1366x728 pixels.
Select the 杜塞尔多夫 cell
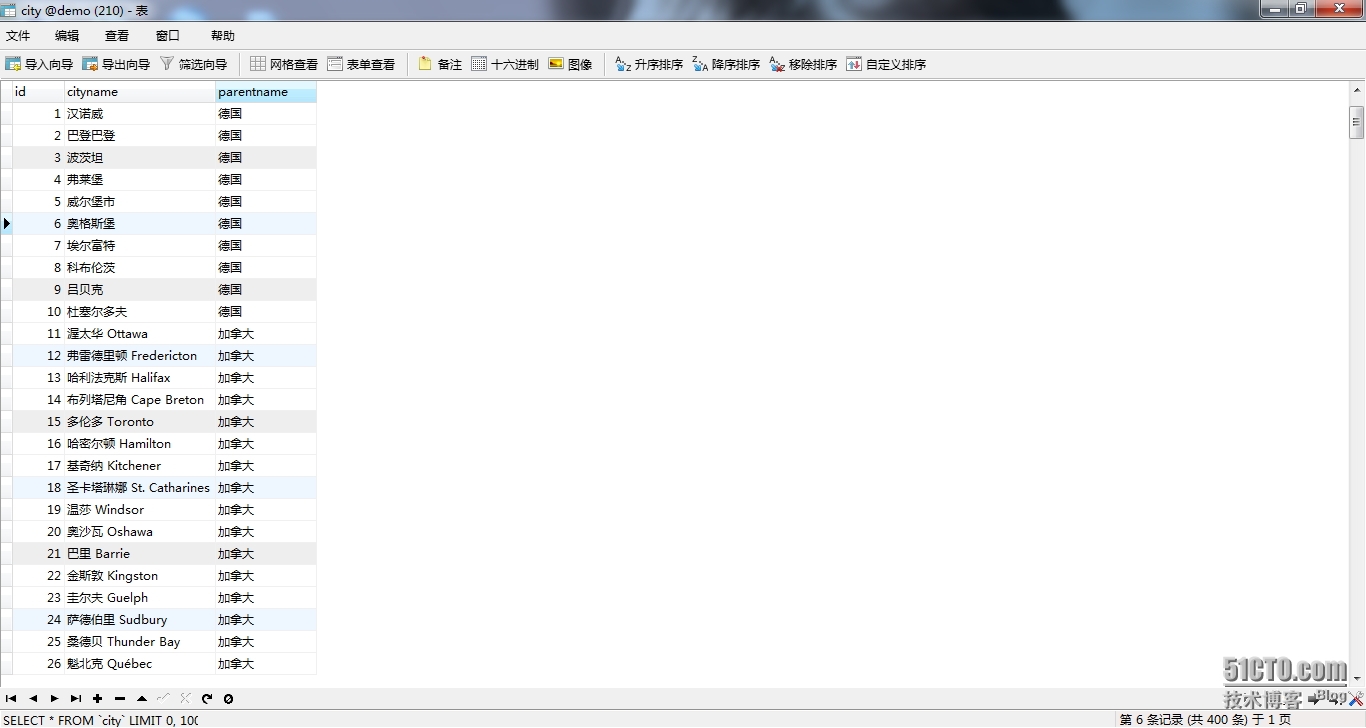tap(140, 312)
